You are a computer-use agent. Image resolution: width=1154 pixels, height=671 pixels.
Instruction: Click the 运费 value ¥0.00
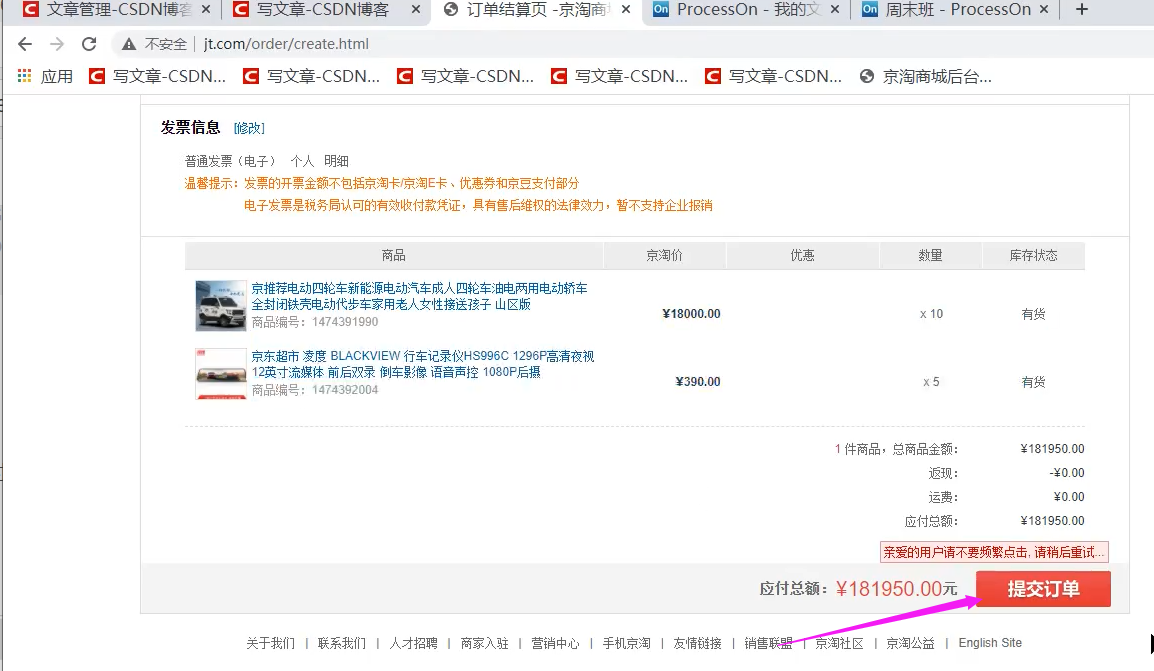click(1069, 497)
